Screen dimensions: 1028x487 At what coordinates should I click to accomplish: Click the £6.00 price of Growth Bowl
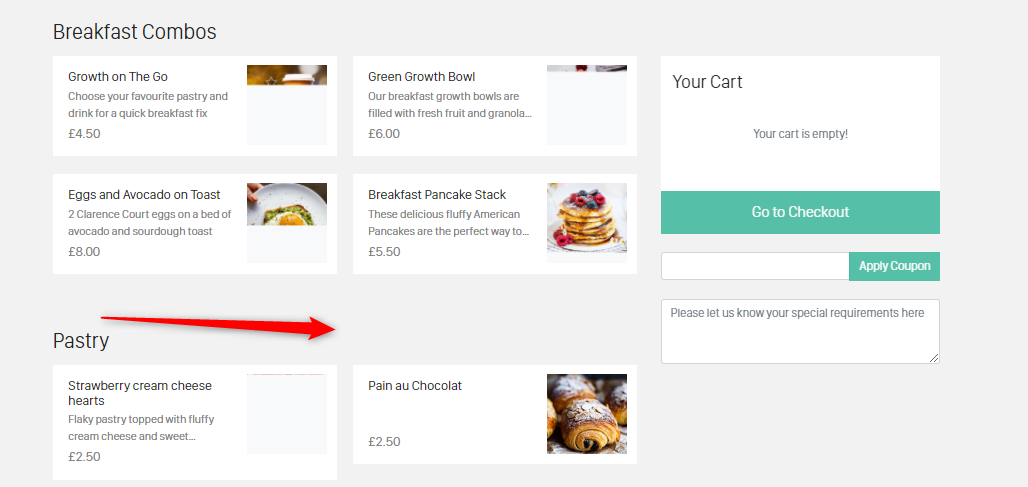(x=384, y=134)
